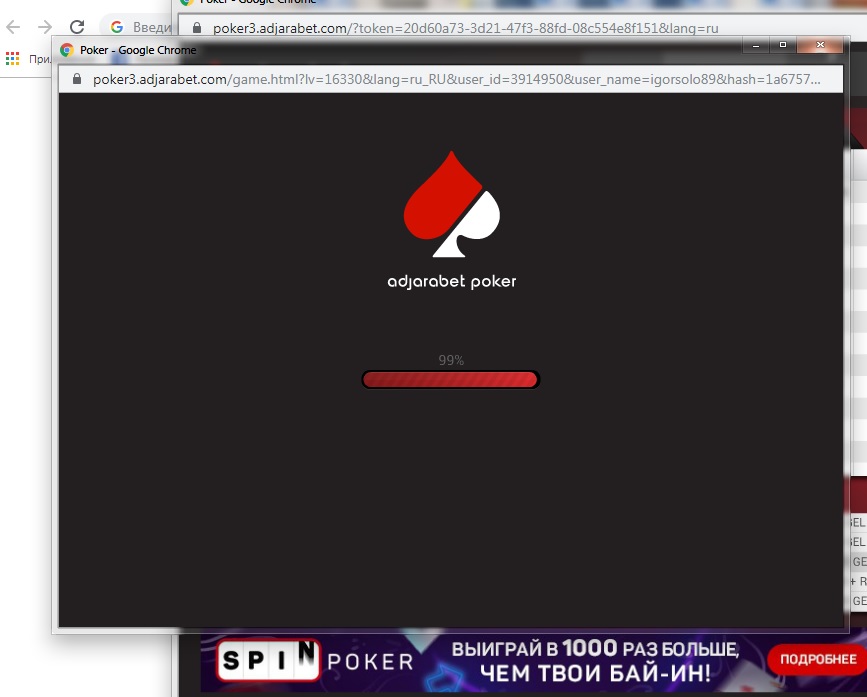This screenshot has width=867, height=697.
Task: Click the Poker - Google Chrome window title
Action: pos(138,50)
